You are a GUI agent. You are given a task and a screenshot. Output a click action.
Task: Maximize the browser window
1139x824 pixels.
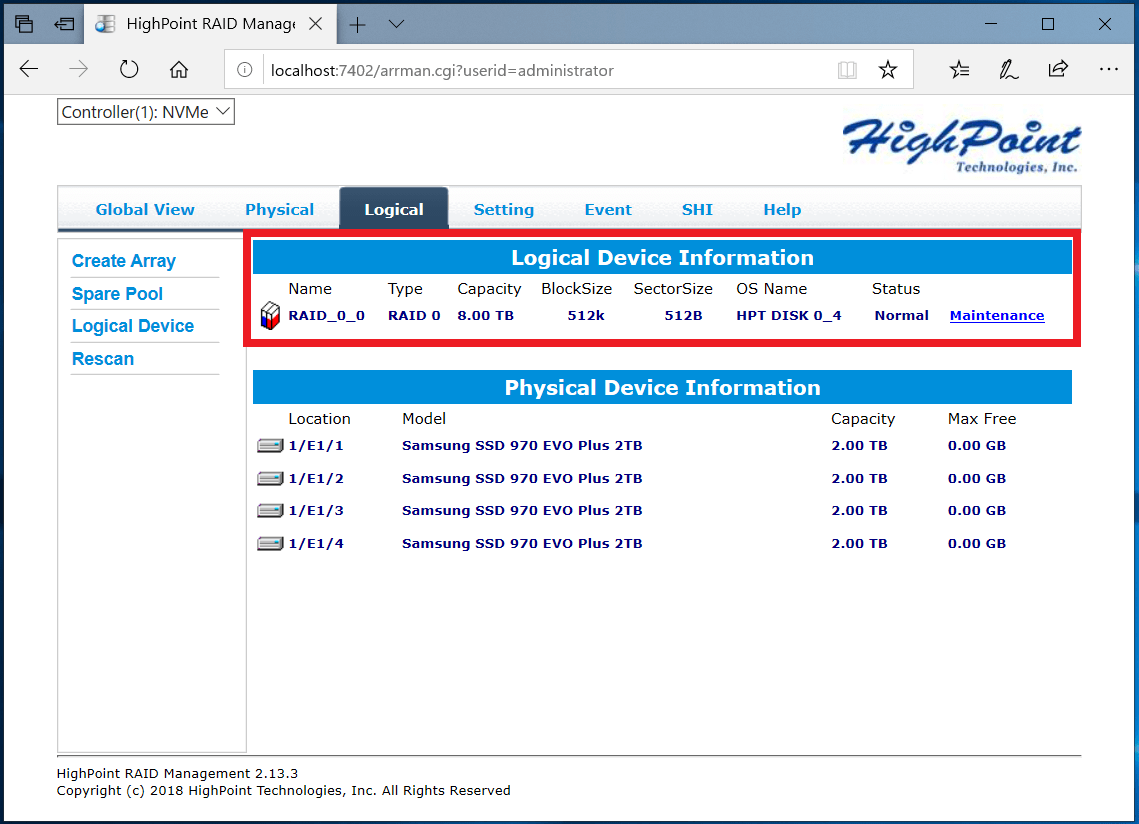point(1047,24)
